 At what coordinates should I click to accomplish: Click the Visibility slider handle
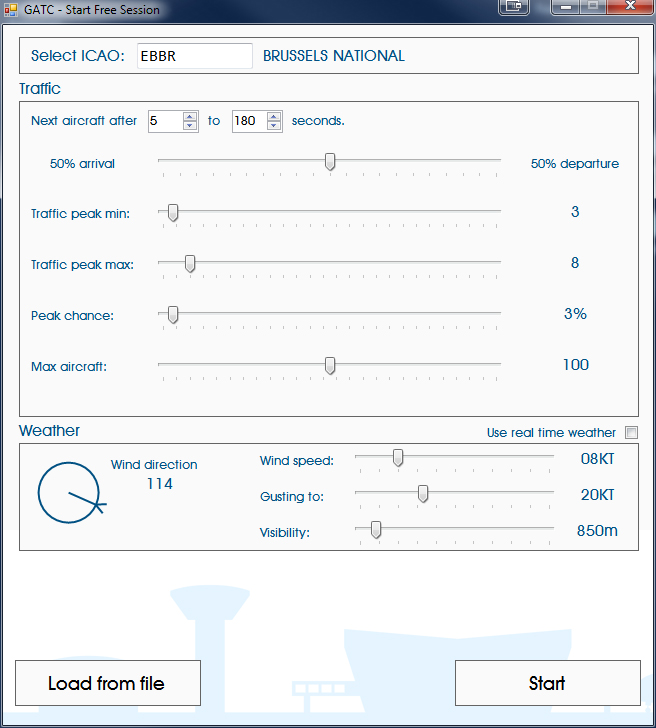click(376, 530)
